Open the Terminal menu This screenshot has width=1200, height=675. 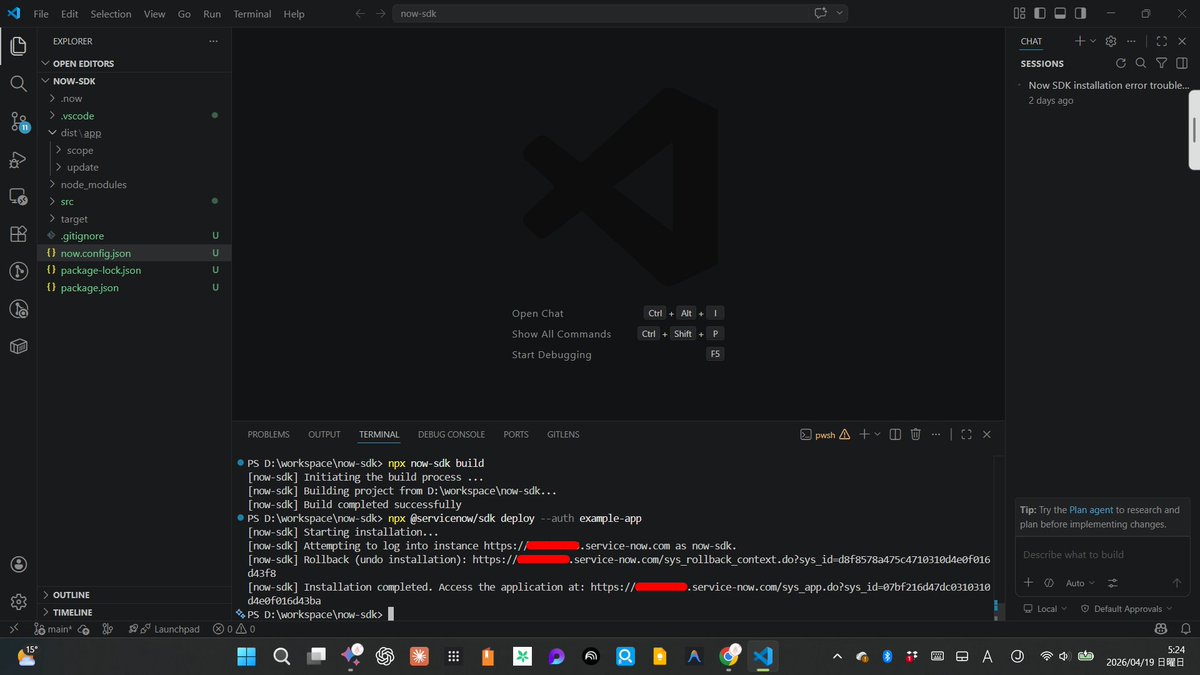252,14
